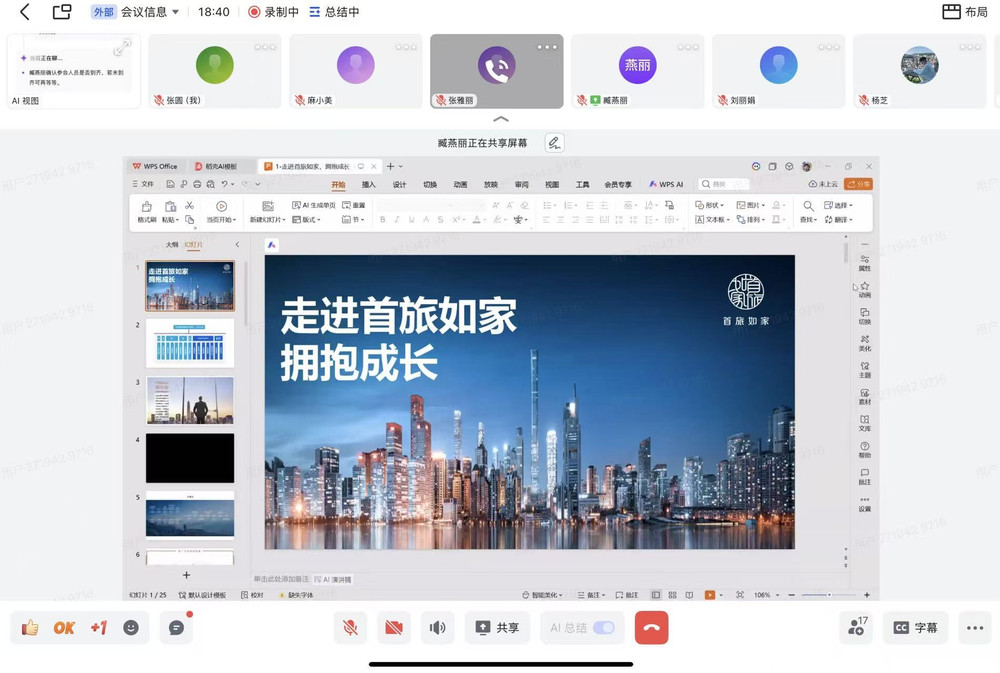Screen dimensions: 1000x673
Task: Open the 新建幻灯片 dropdown
Action: [268, 219]
